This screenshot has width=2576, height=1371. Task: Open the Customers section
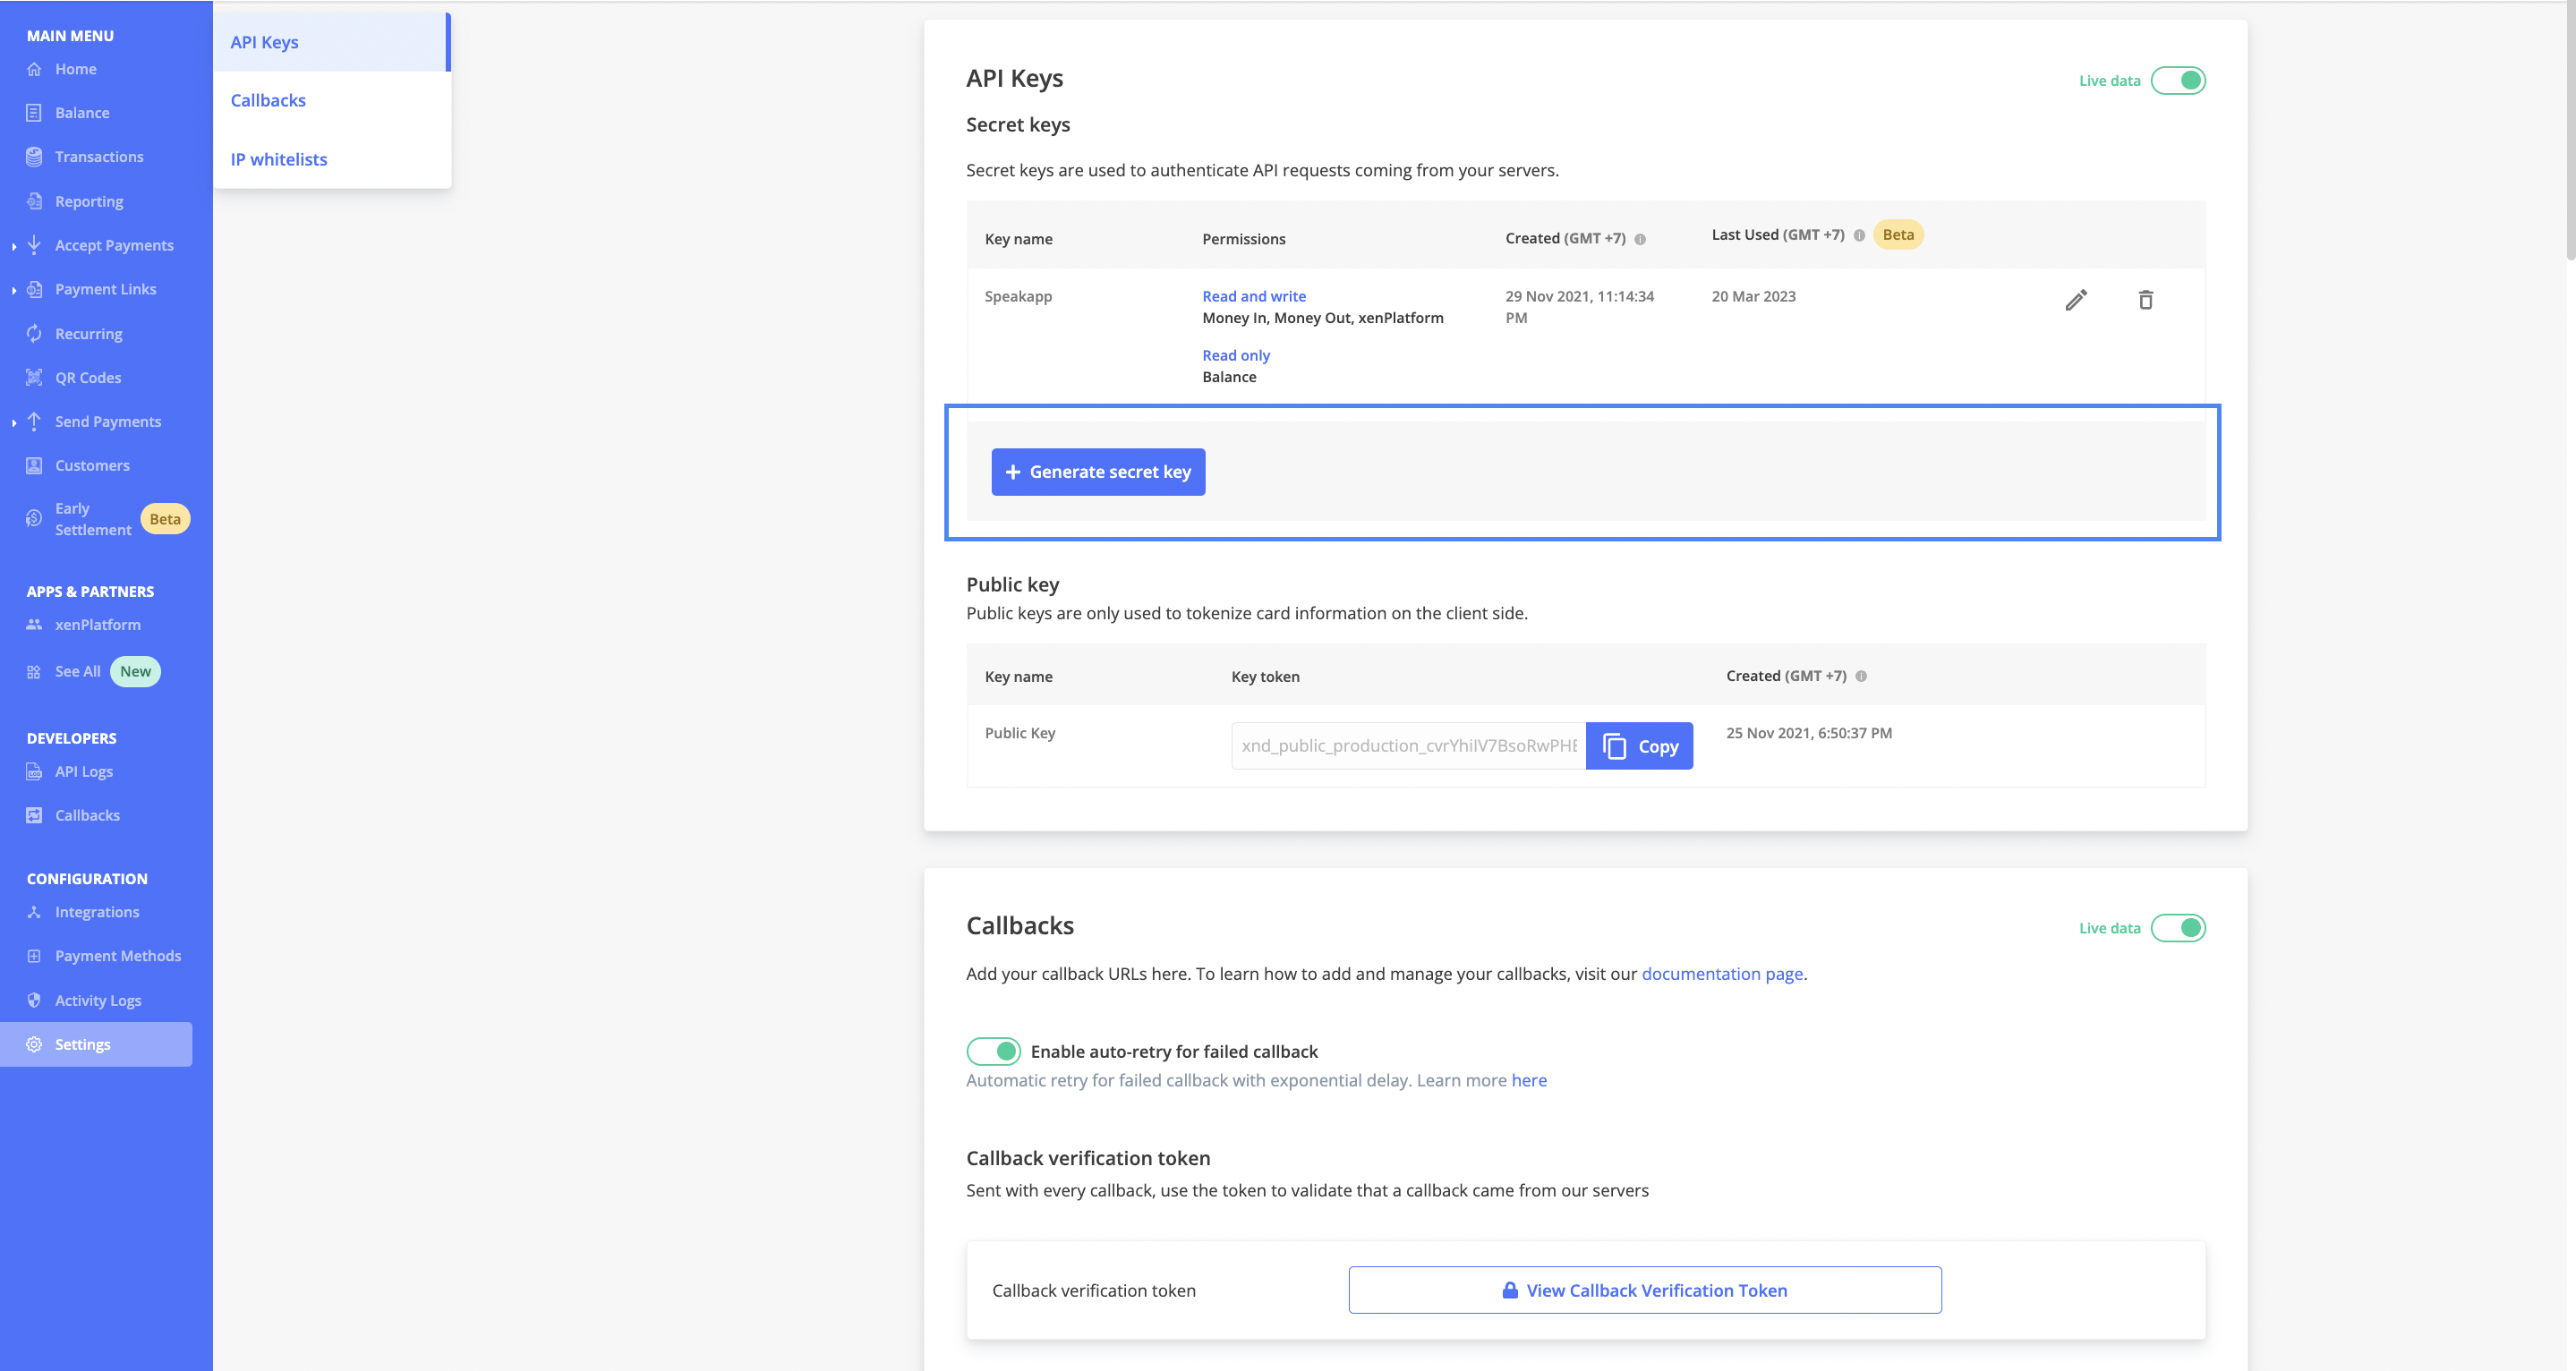[x=92, y=465]
